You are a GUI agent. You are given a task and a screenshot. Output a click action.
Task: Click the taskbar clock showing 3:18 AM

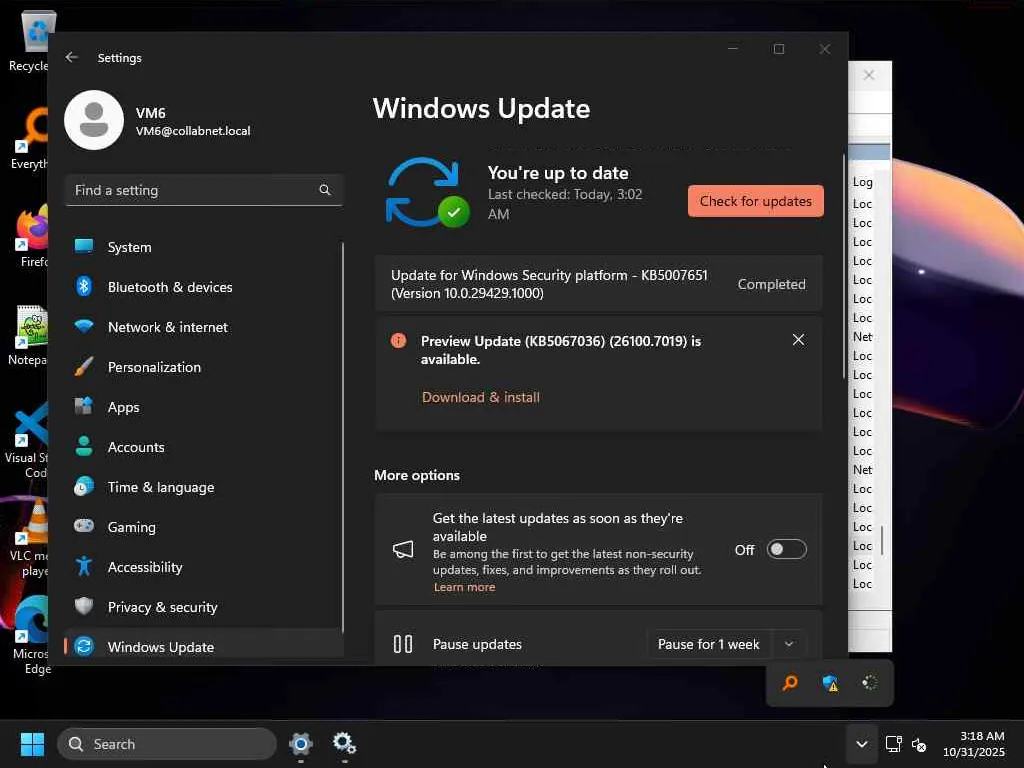click(974, 744)
